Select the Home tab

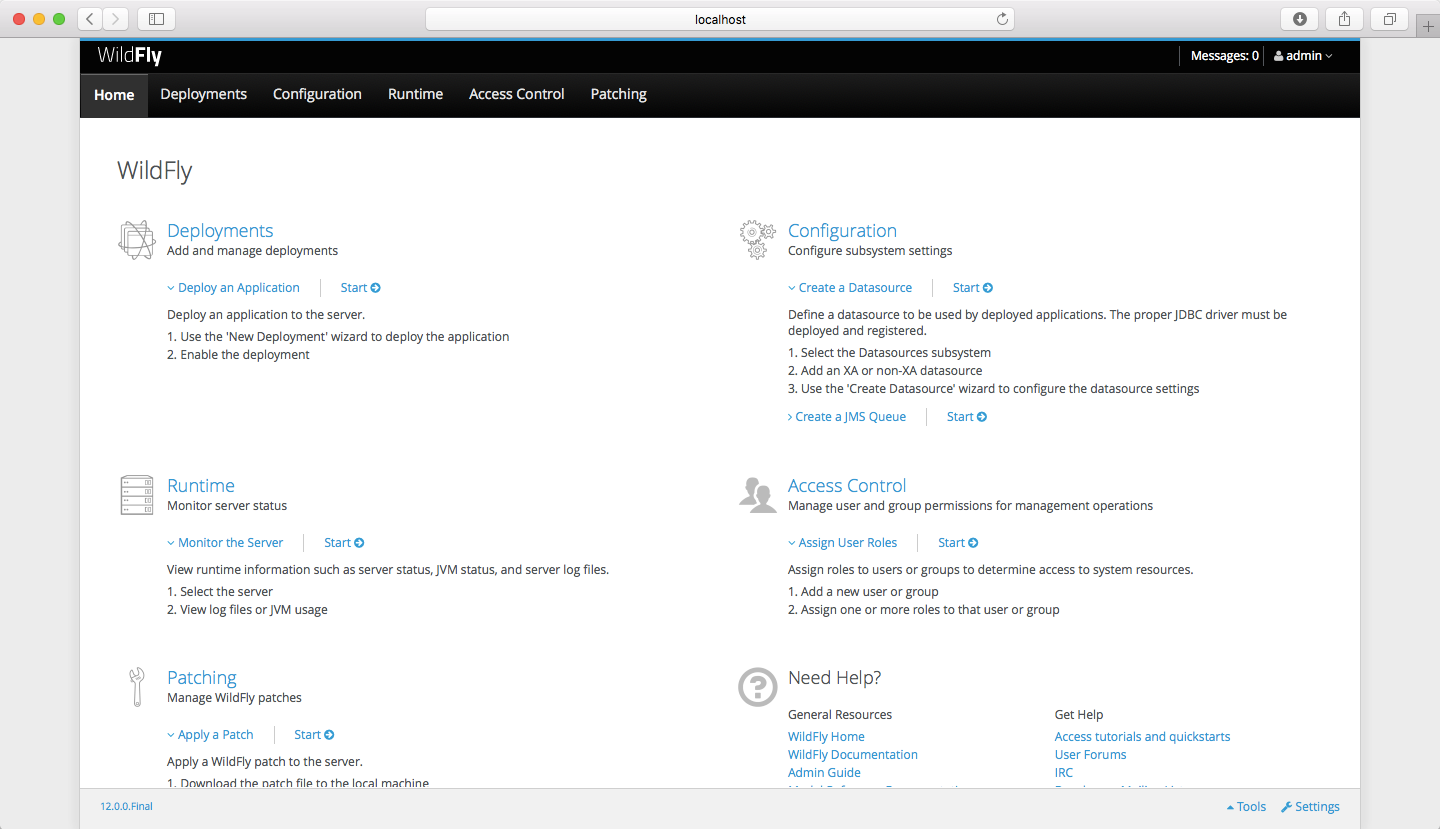coord(114,95)
